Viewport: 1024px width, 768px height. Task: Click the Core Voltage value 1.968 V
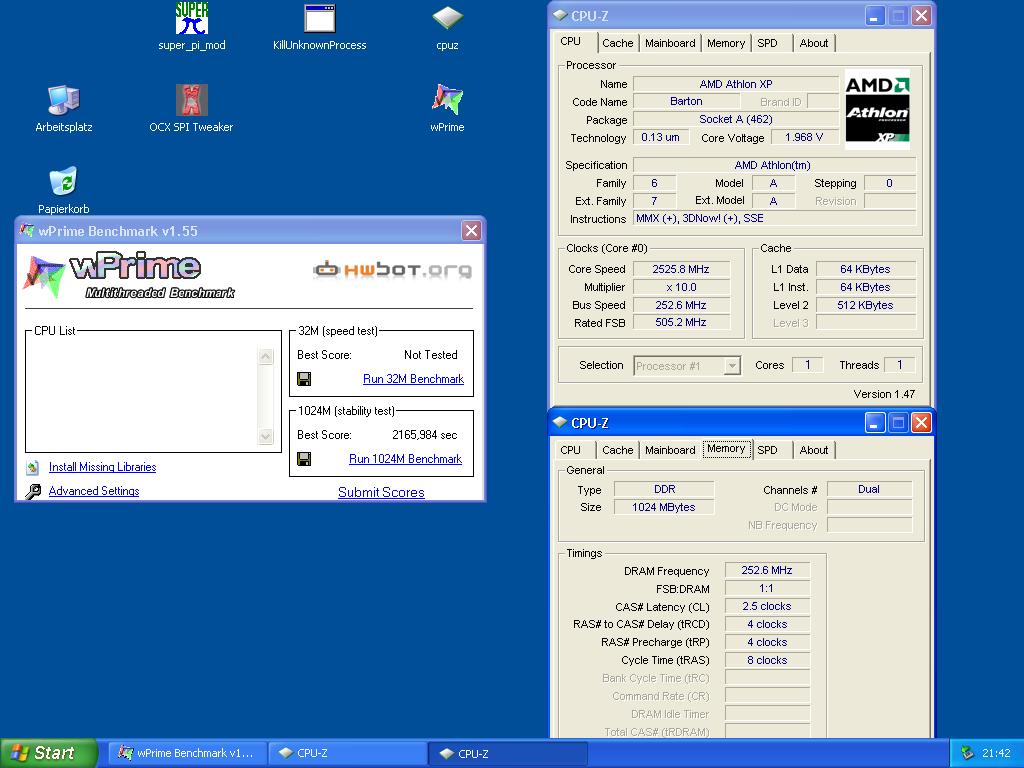tap(804, 137)
